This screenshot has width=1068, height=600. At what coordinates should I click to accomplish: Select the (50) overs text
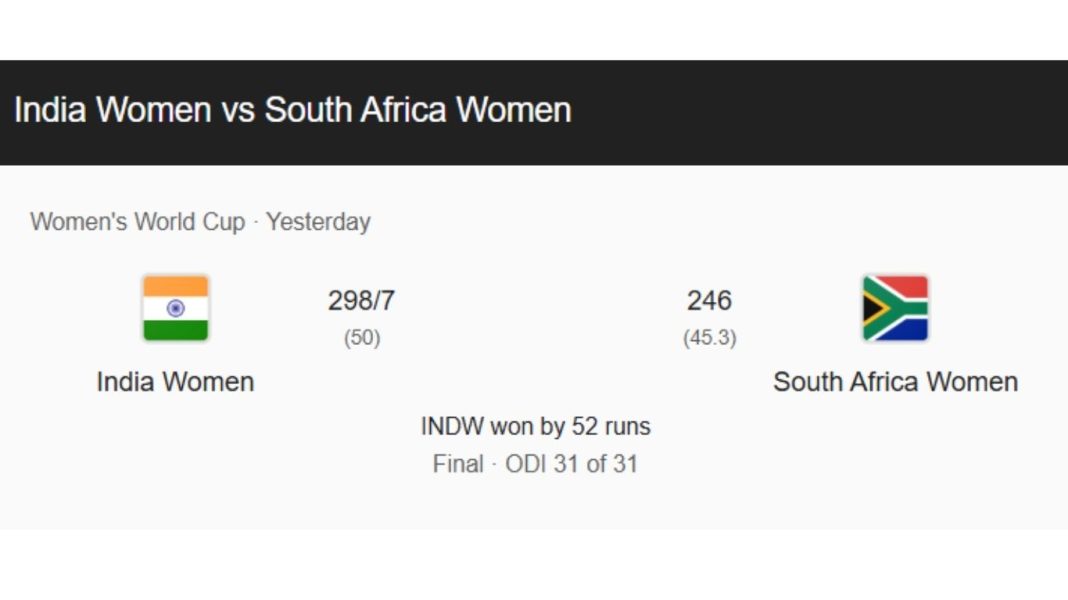(x=362, y=338)
